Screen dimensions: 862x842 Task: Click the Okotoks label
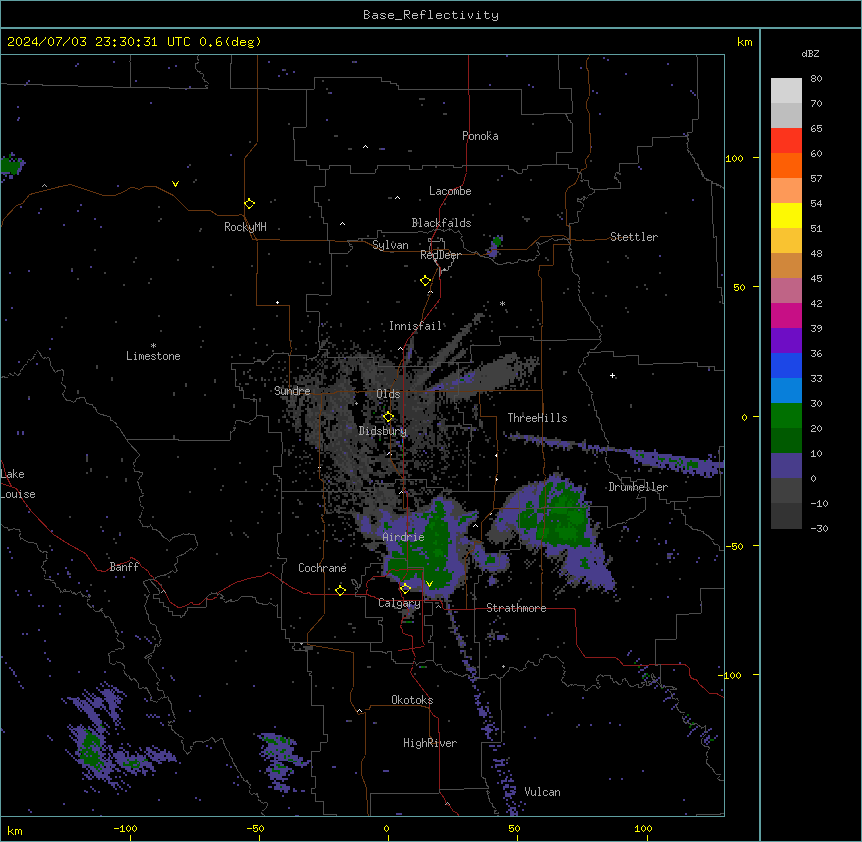click(x=412, y=700)
